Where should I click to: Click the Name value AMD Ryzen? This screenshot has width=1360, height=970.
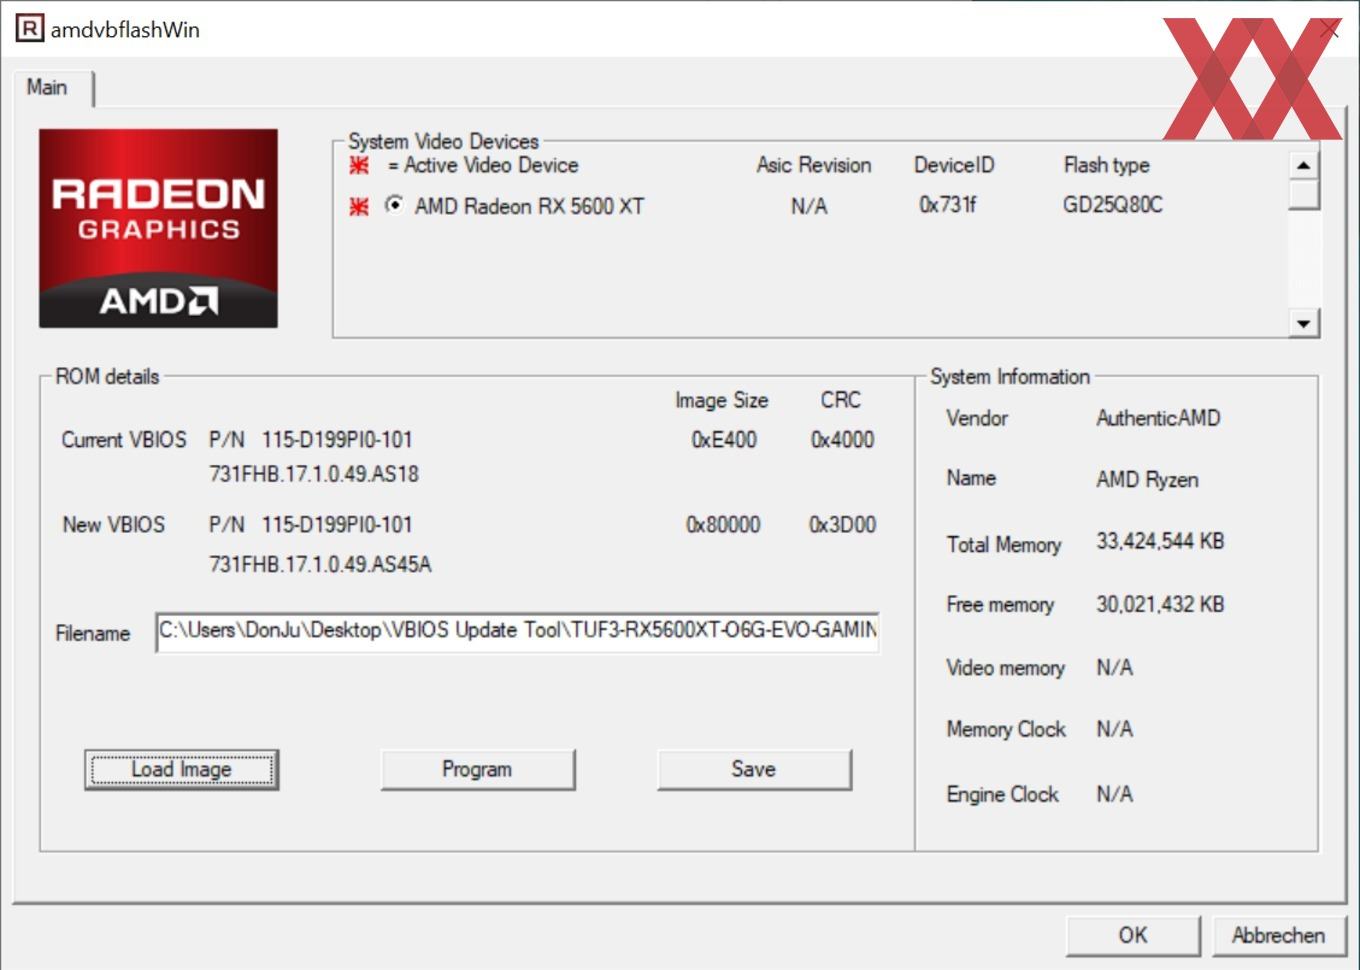click(1147, 480)
